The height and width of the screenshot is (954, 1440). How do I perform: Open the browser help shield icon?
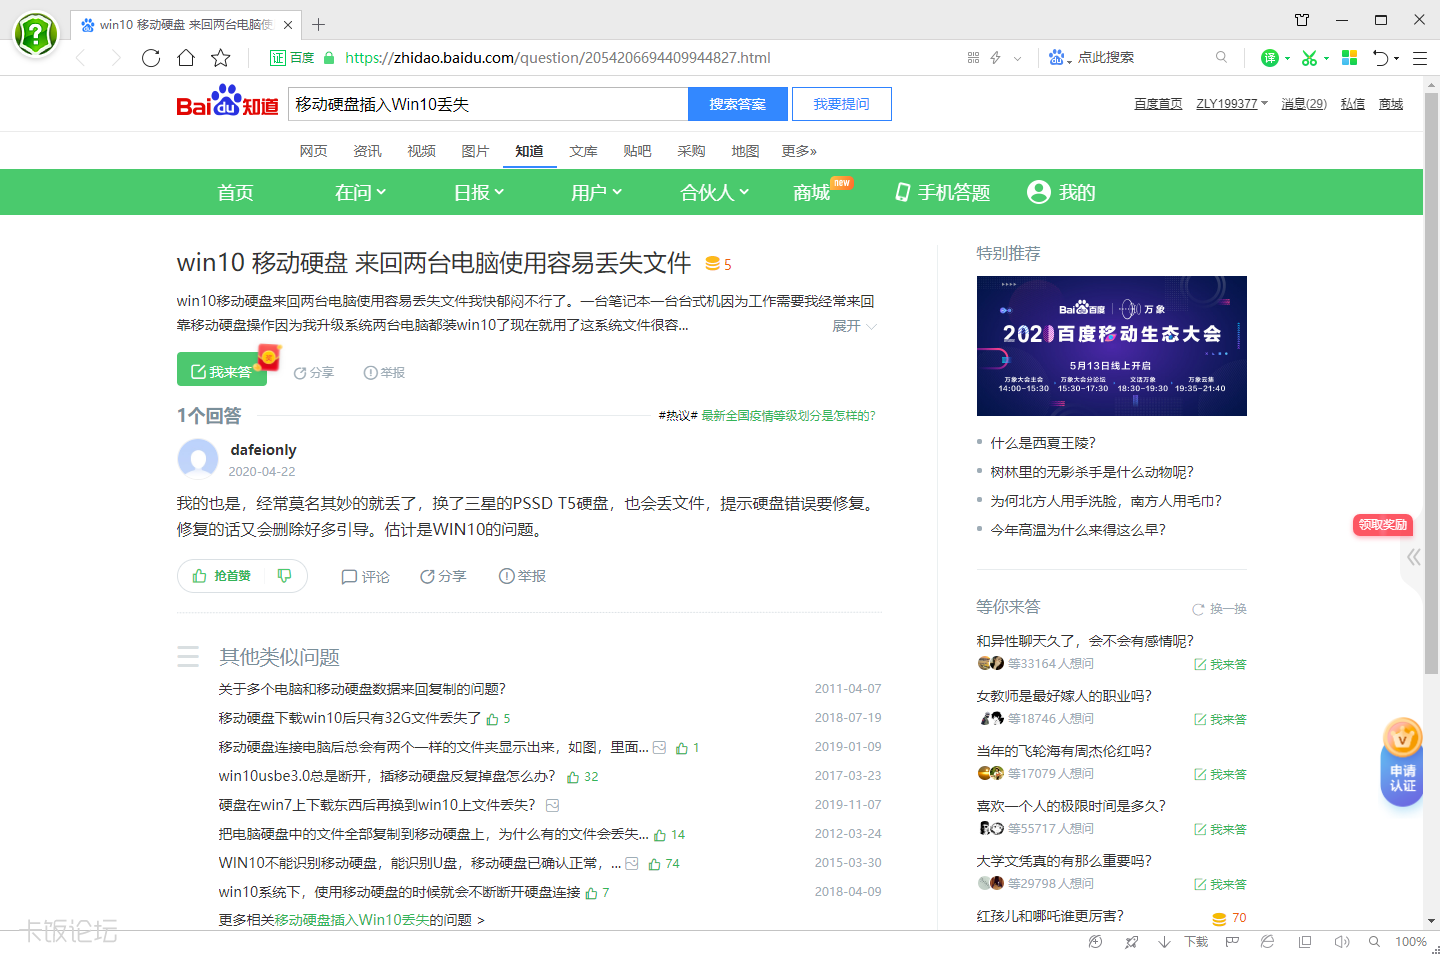coord(35,34)
